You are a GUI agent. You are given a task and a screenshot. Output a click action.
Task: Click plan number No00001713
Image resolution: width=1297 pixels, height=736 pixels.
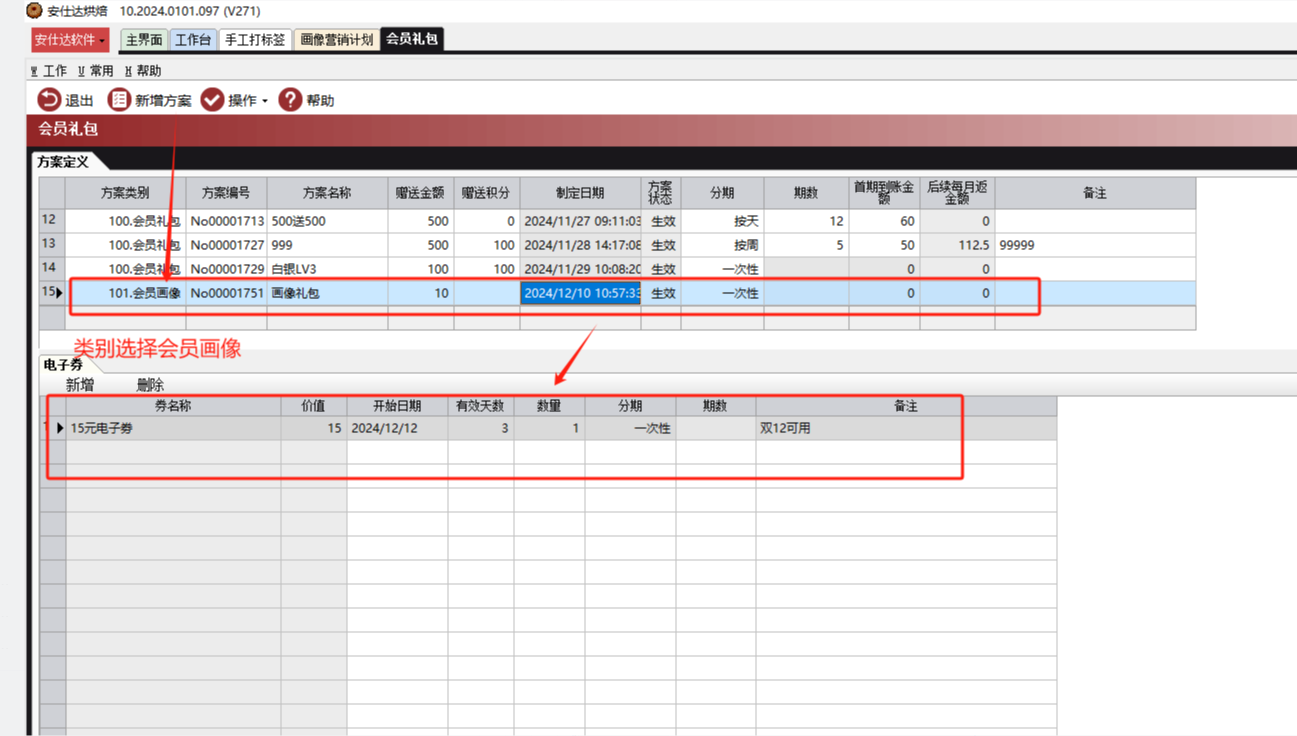pyautogui.click(x=227, y=221)
